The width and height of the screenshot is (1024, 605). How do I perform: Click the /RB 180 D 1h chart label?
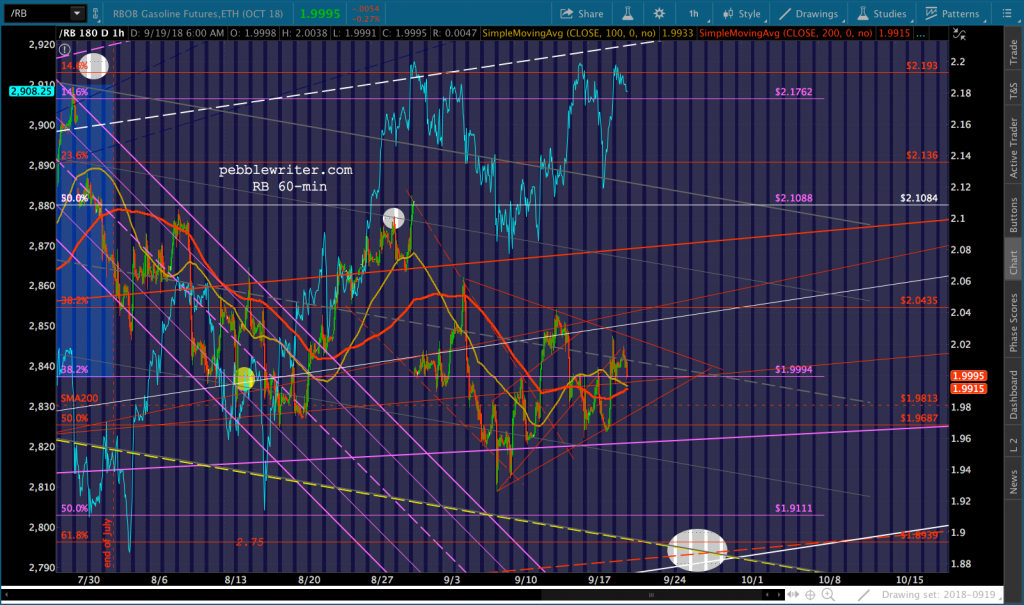(91, 33)
